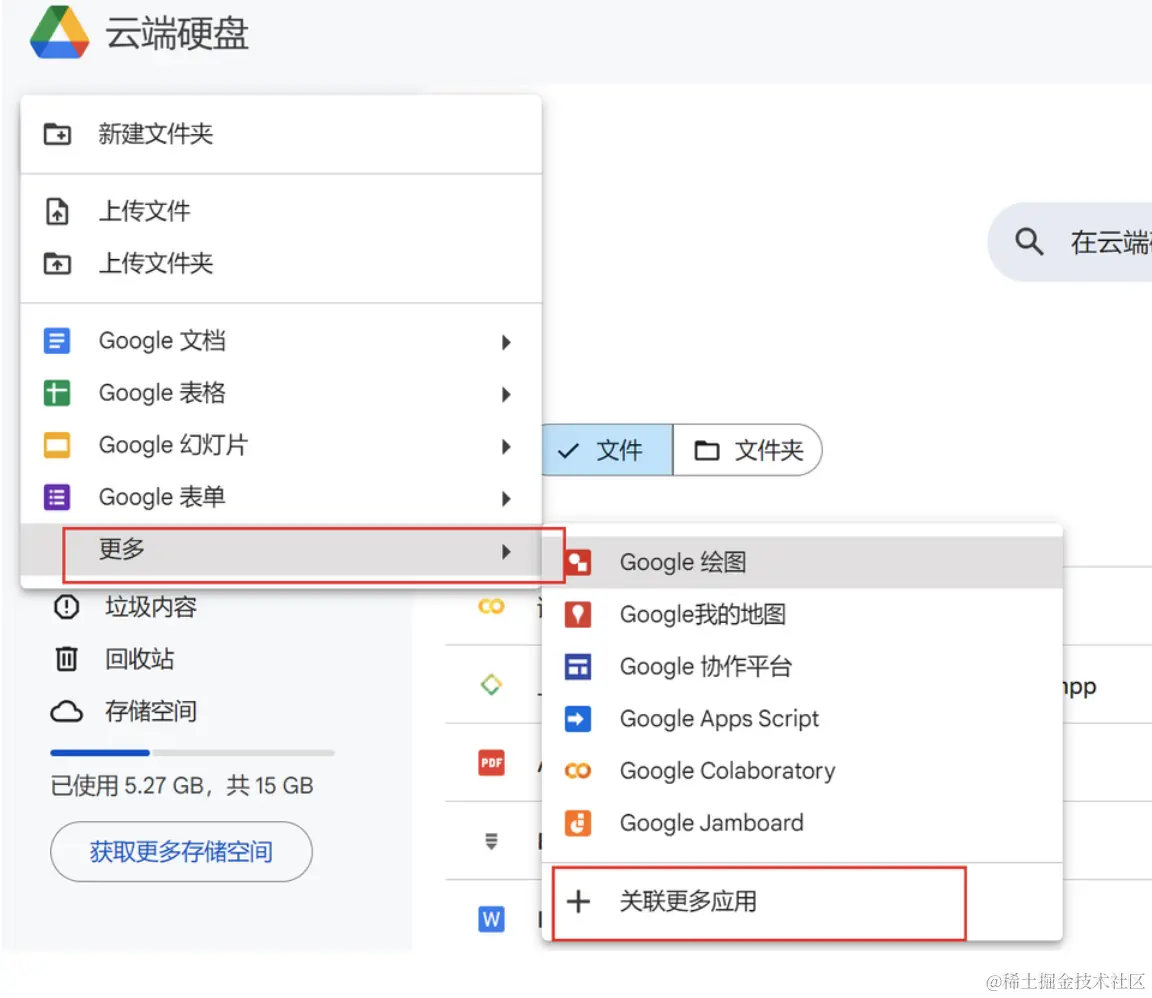The height and width of the screenshot is (998, 1152).
Task: Open Google Apps Script entry
Action: [x=802, y=719]
